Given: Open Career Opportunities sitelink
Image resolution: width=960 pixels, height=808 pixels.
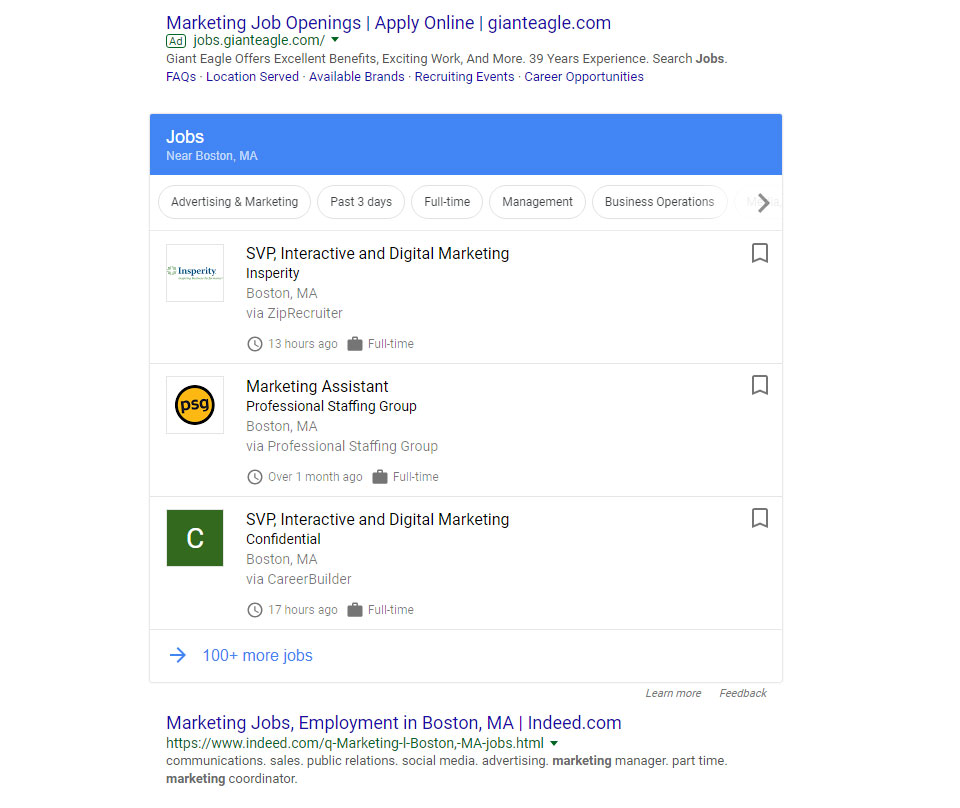Looking at the screenshot, I should tap(583, 77).
